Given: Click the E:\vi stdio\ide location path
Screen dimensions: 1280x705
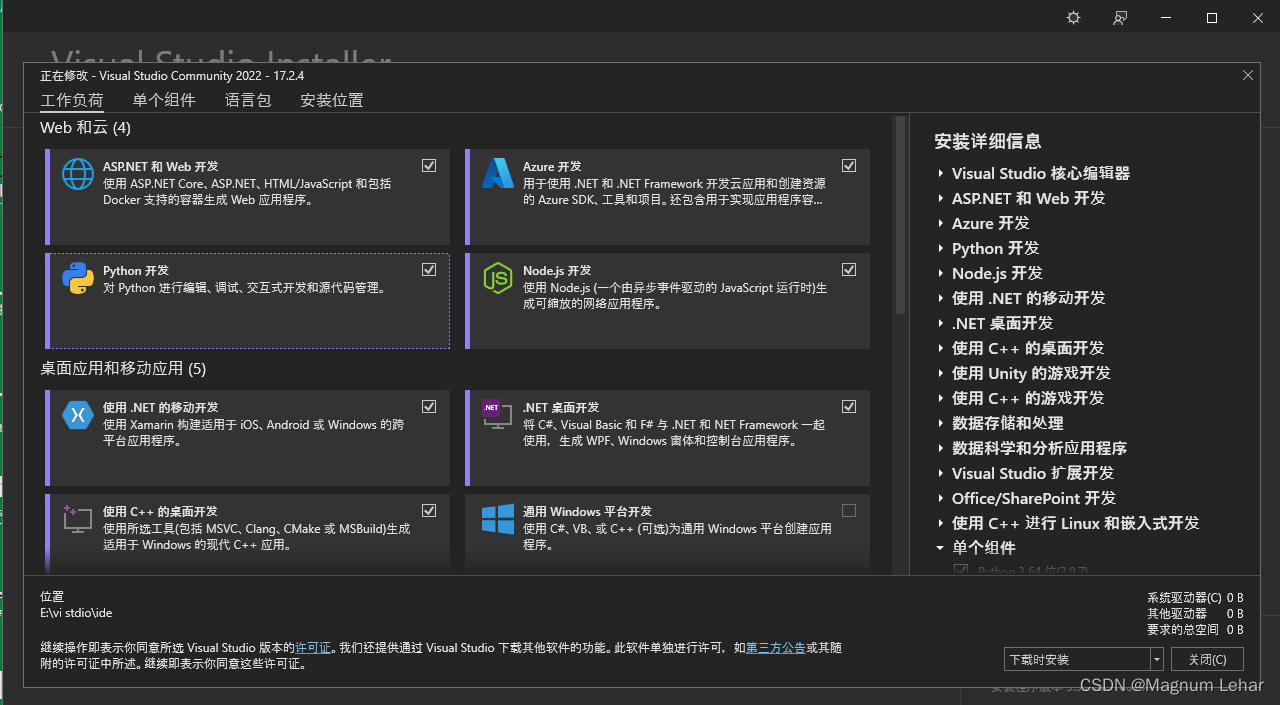Looking at the screenshot, I should pos(76,612).
